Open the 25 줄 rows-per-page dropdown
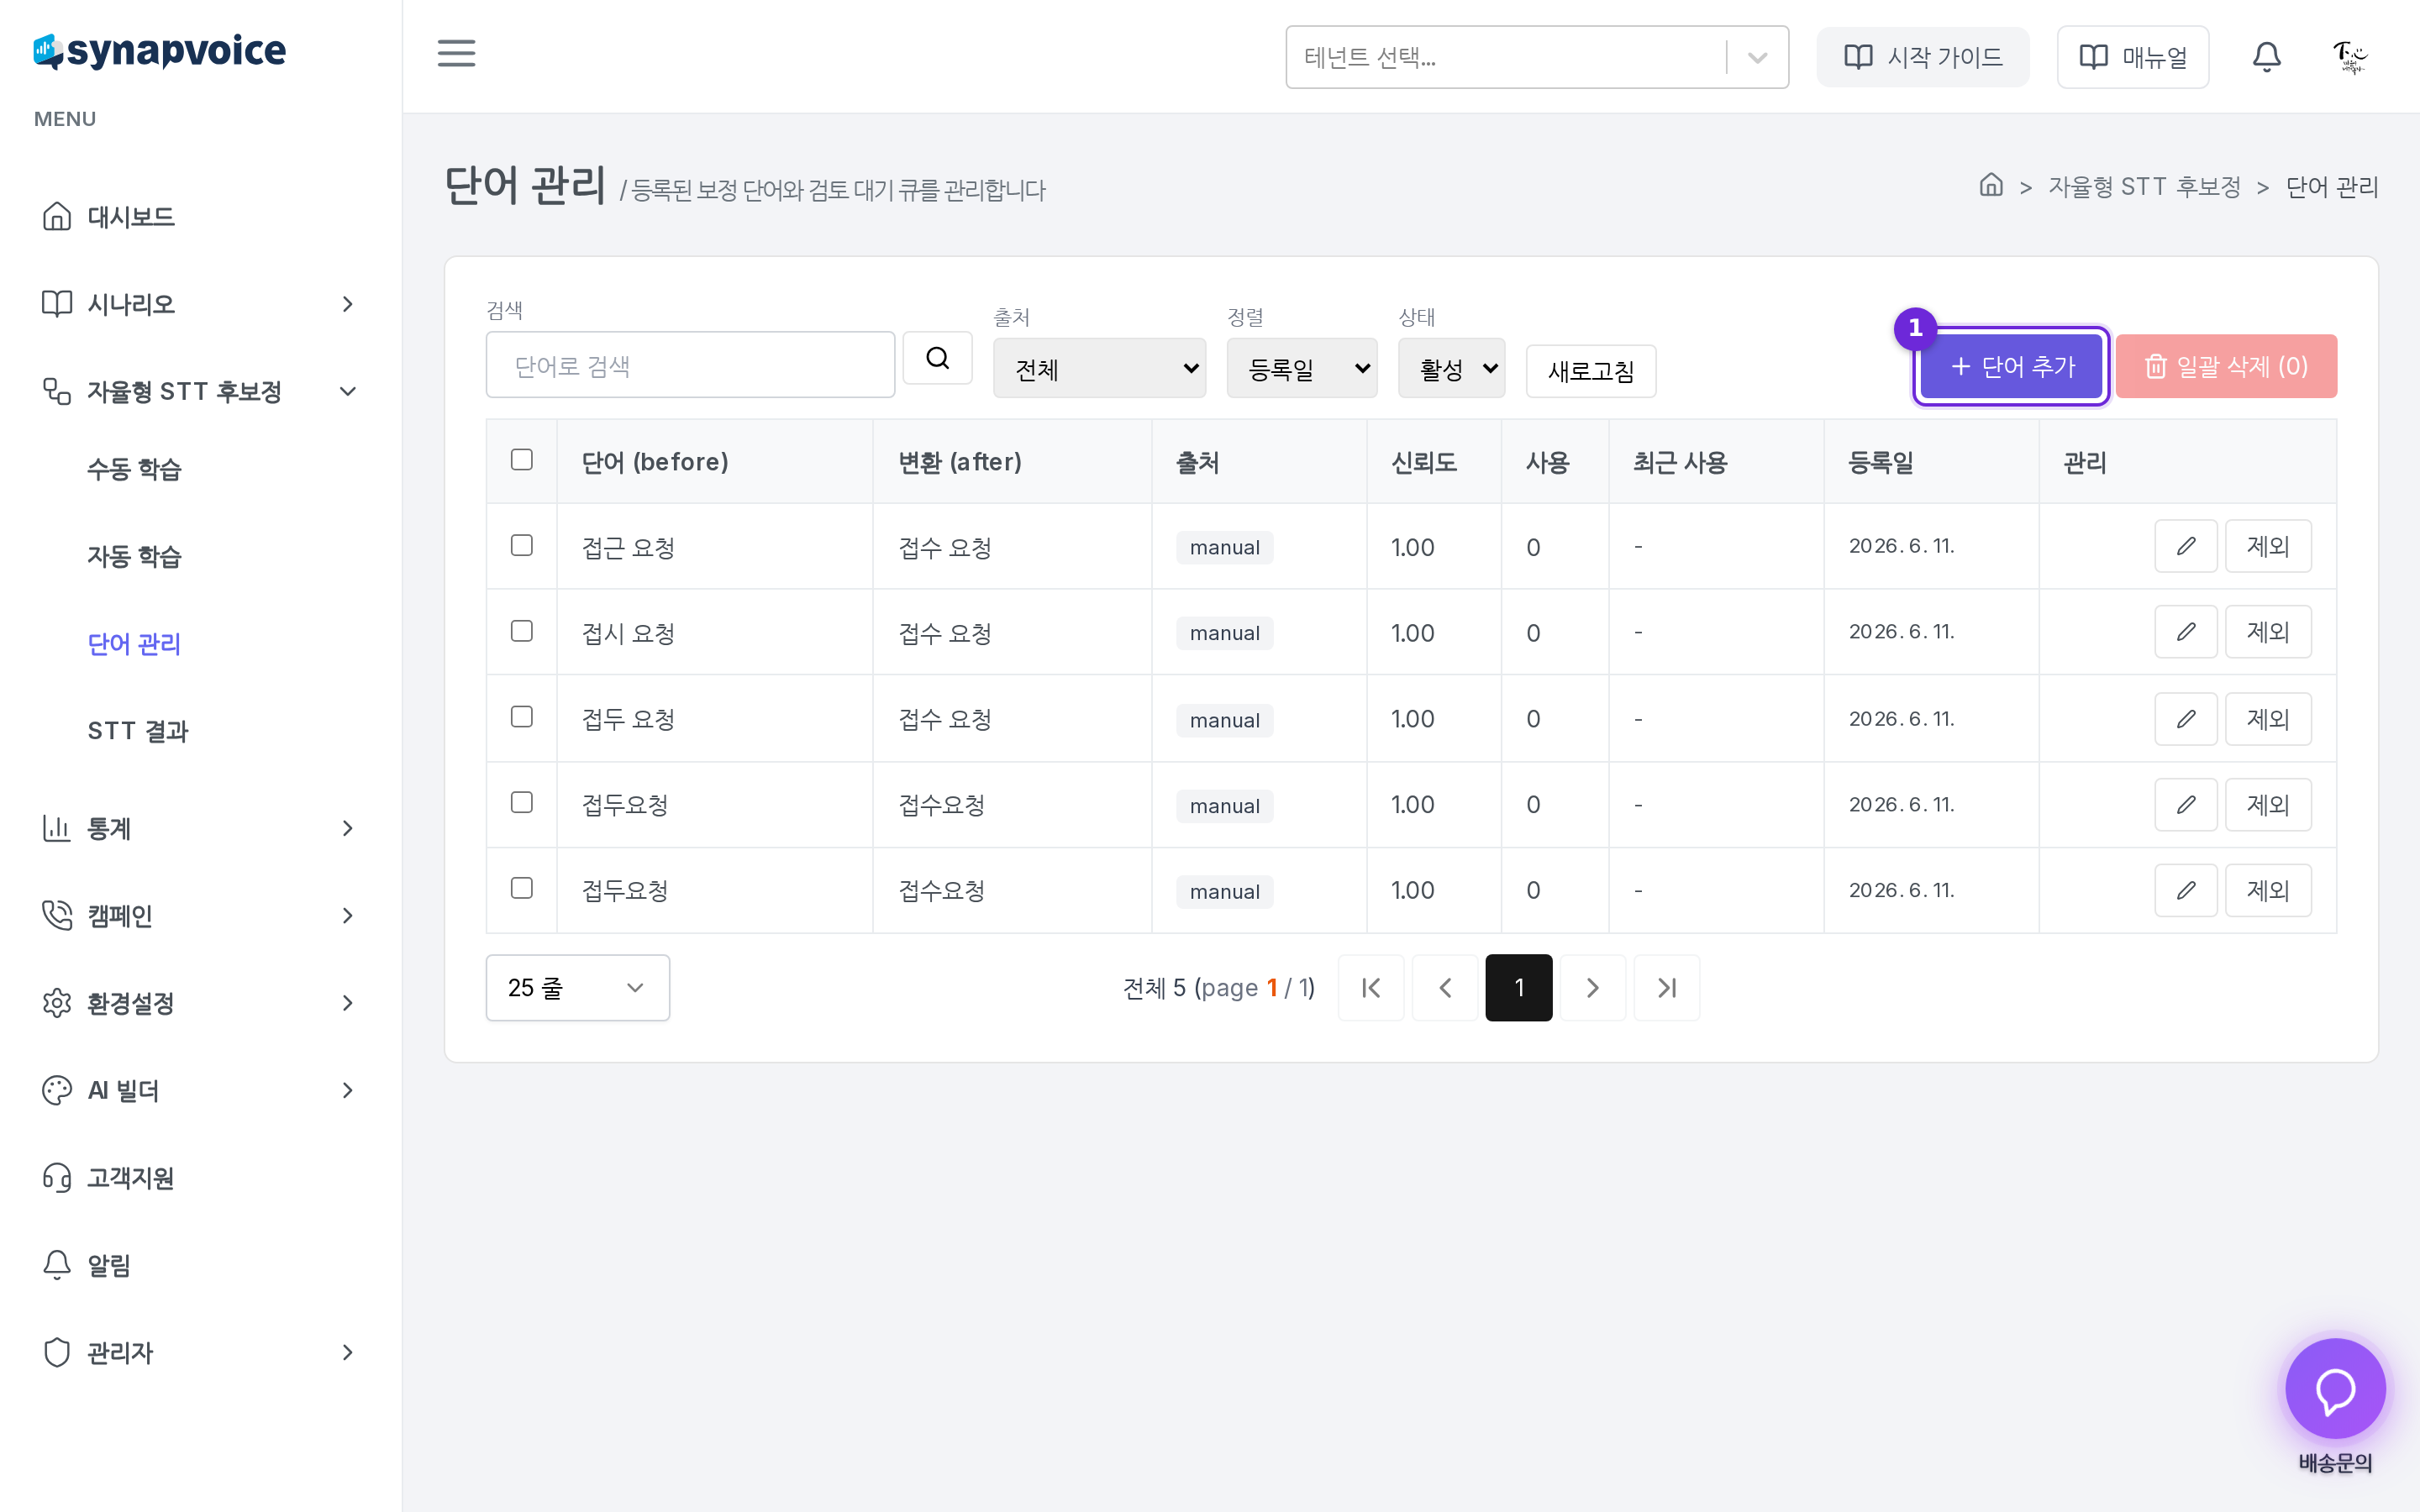 [x=577, y=988]
